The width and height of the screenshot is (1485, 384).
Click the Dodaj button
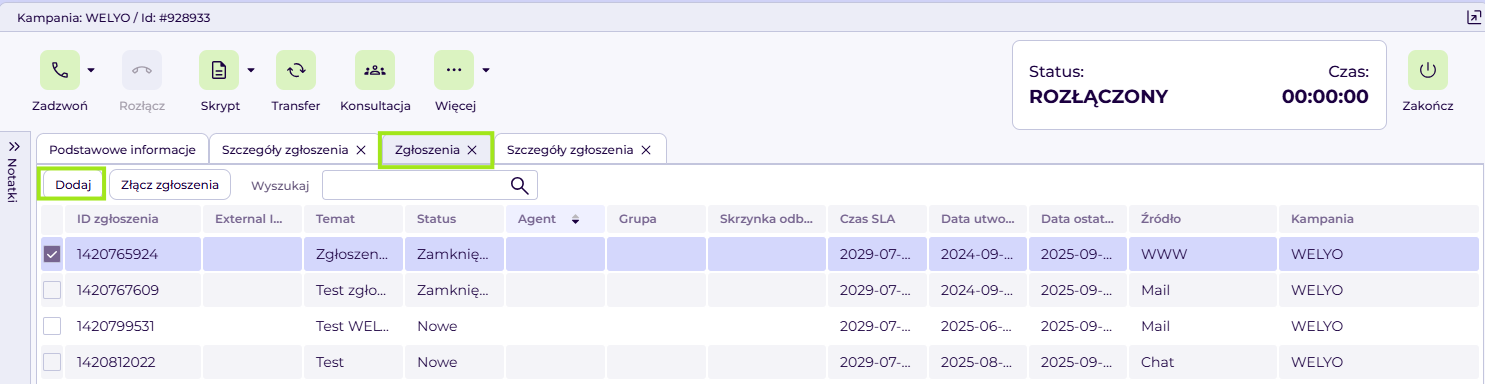[x=73, y=185]
